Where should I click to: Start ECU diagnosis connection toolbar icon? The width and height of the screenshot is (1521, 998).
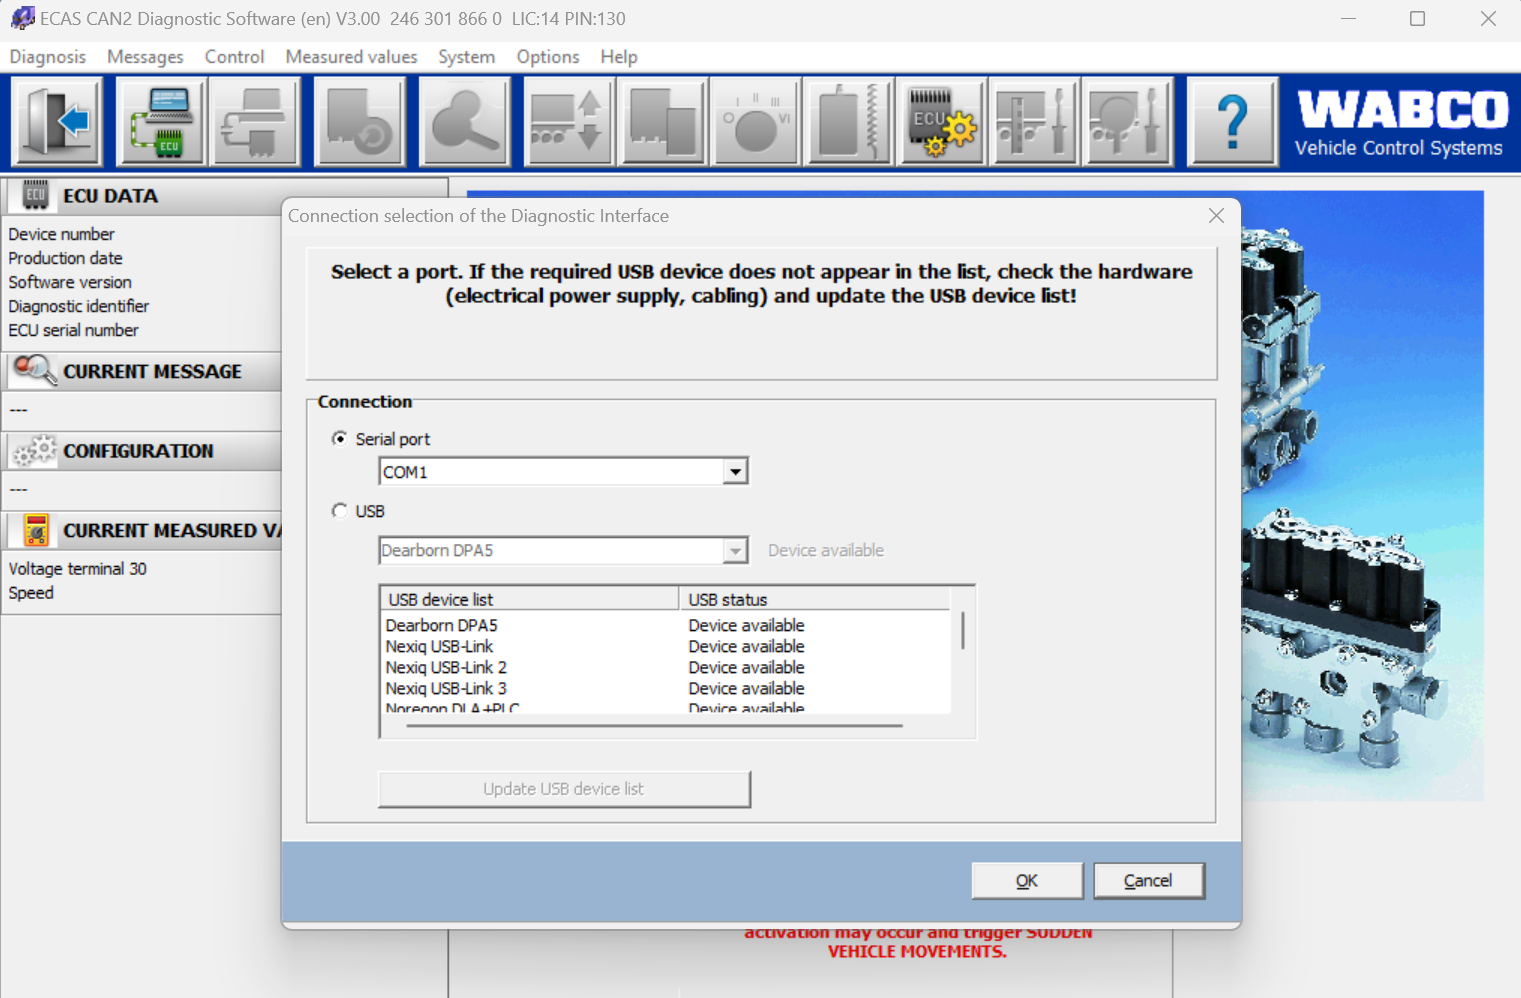161,122
